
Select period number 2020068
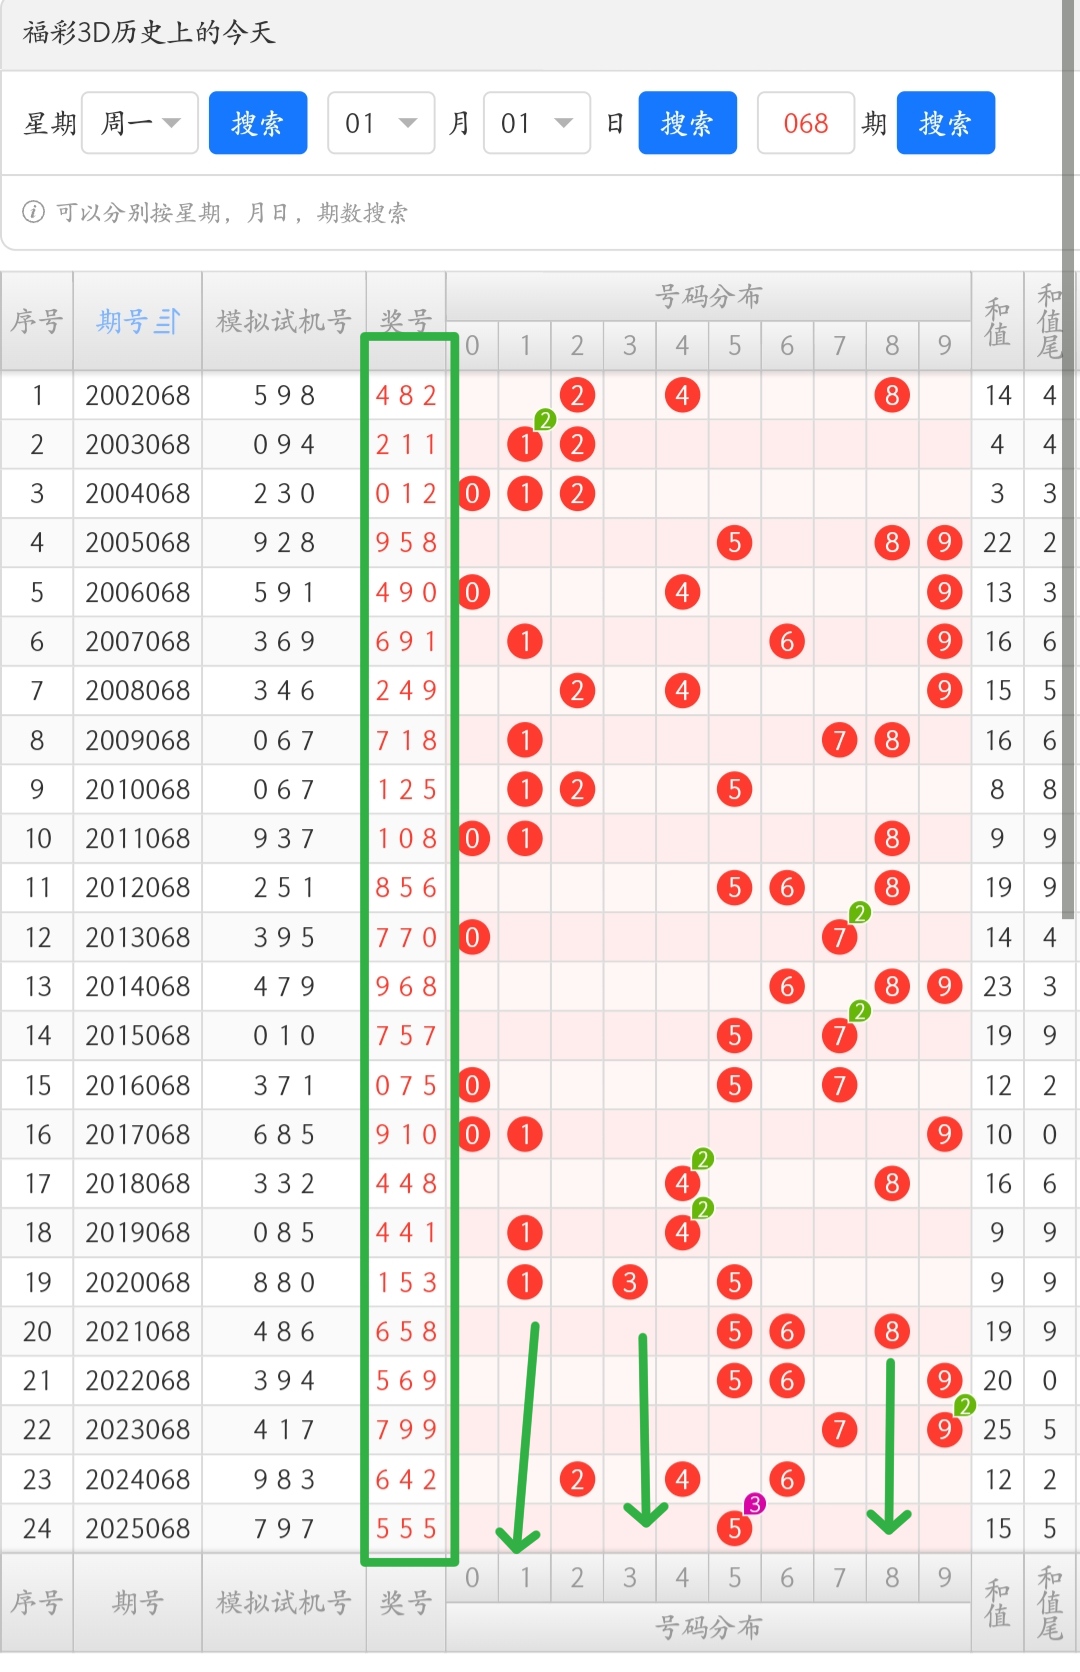coord(138,1283)
